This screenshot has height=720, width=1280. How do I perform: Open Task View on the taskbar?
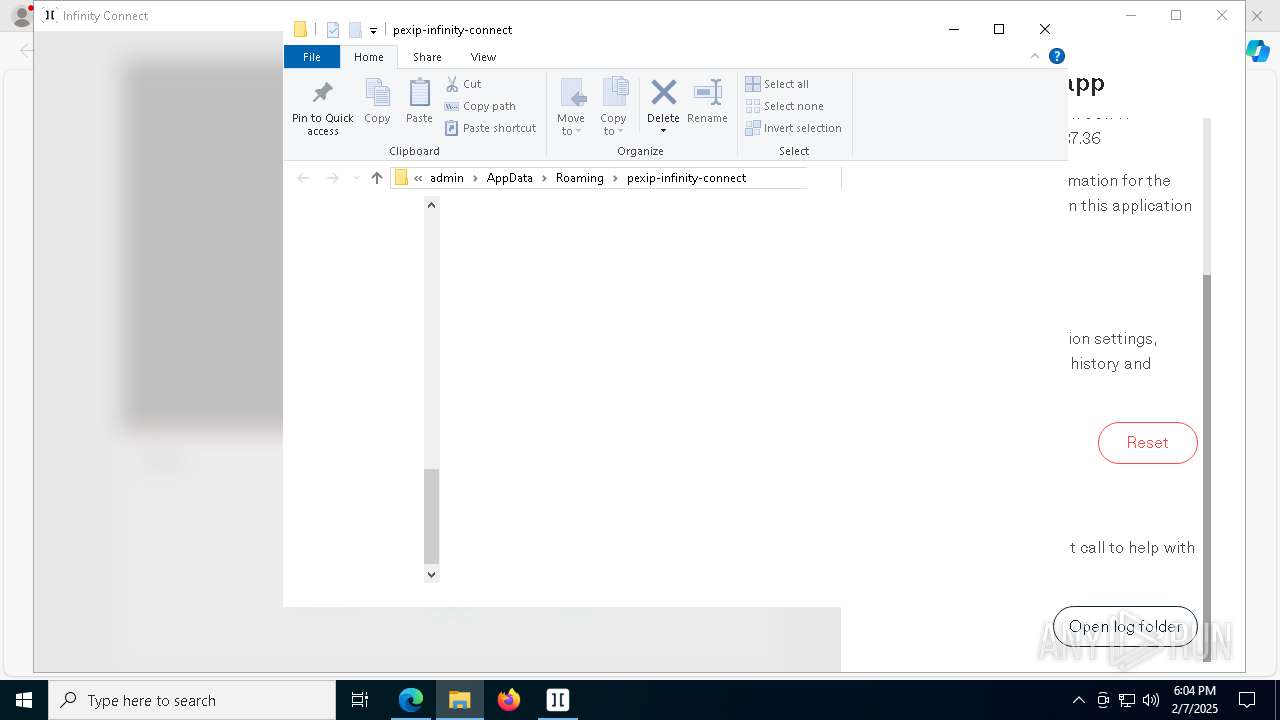[360, 700]
